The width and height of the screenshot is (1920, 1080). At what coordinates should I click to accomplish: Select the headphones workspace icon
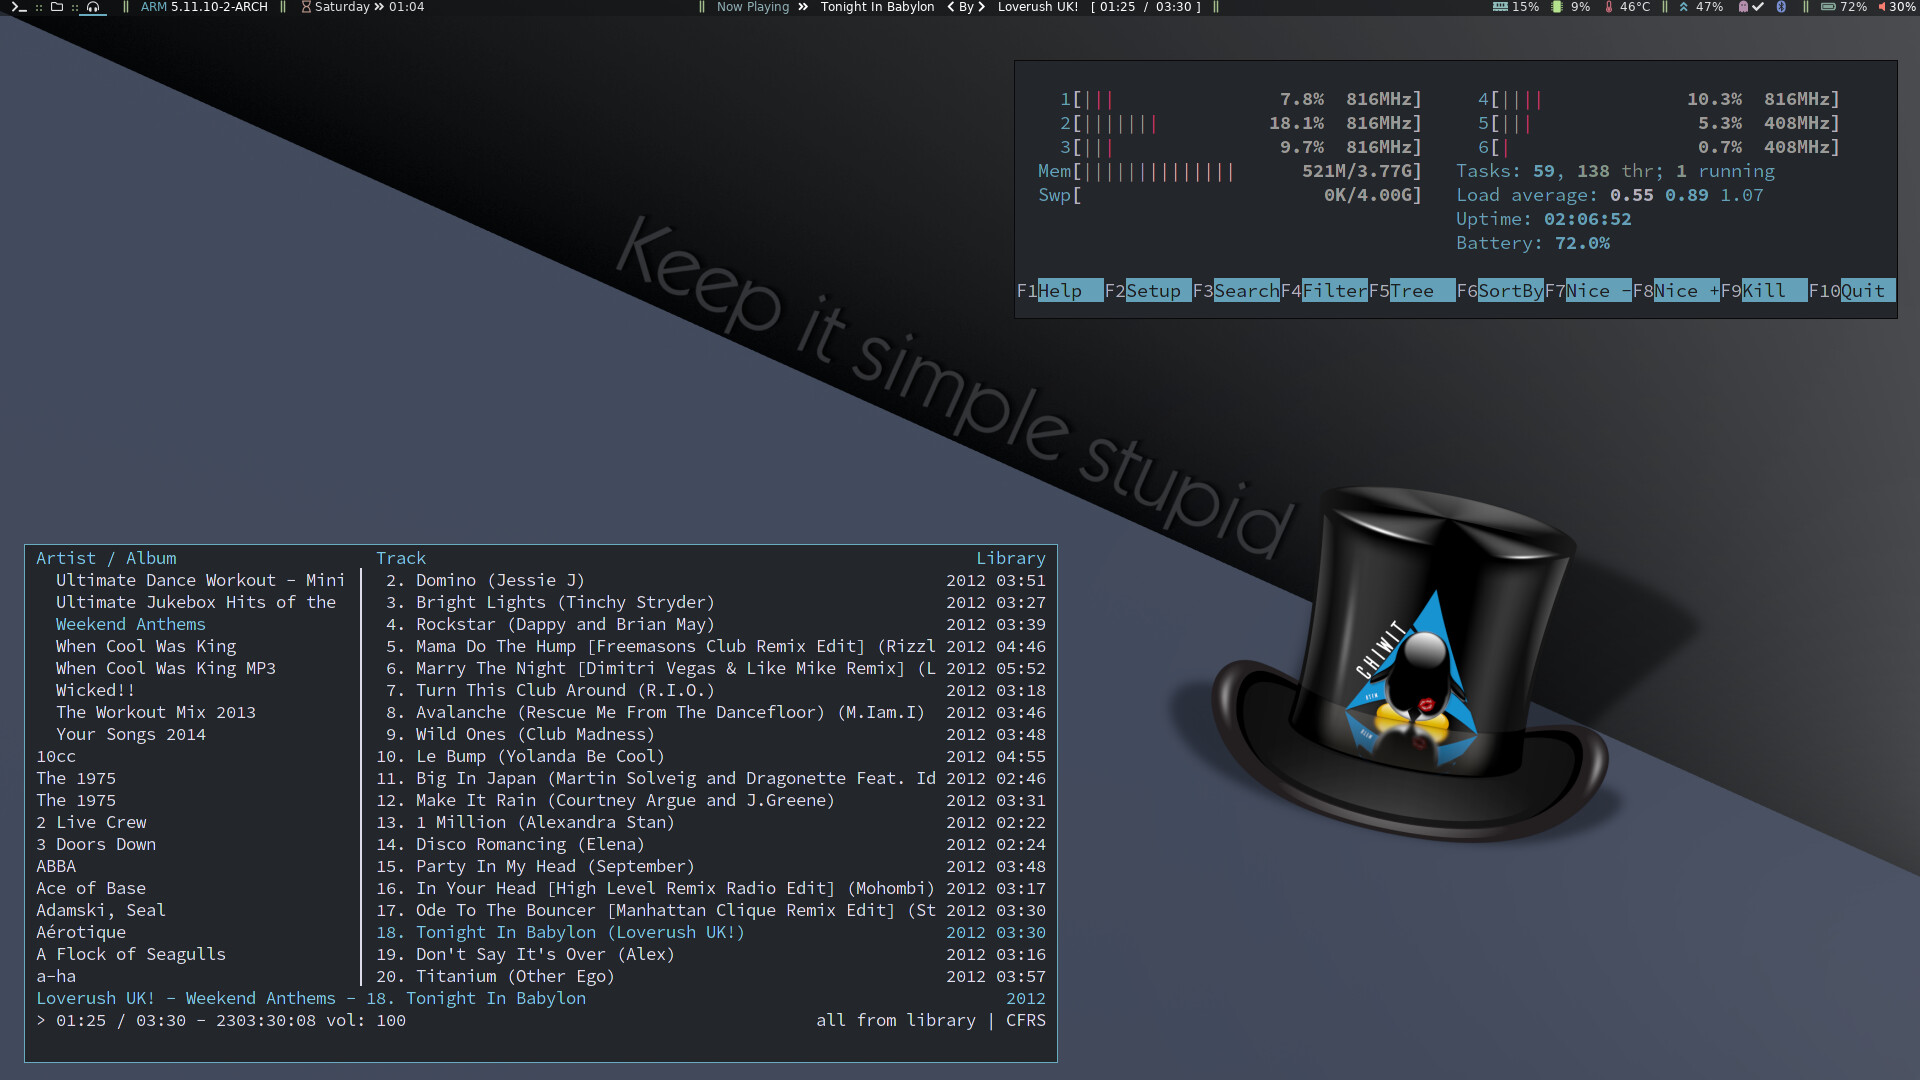point(93,7)
